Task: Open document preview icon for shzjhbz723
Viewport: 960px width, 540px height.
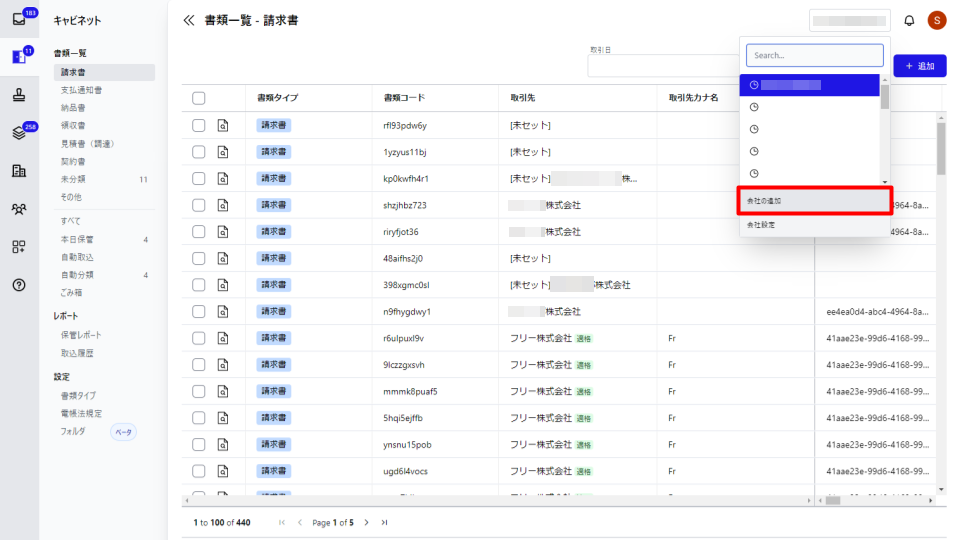Action: point(223,205)
